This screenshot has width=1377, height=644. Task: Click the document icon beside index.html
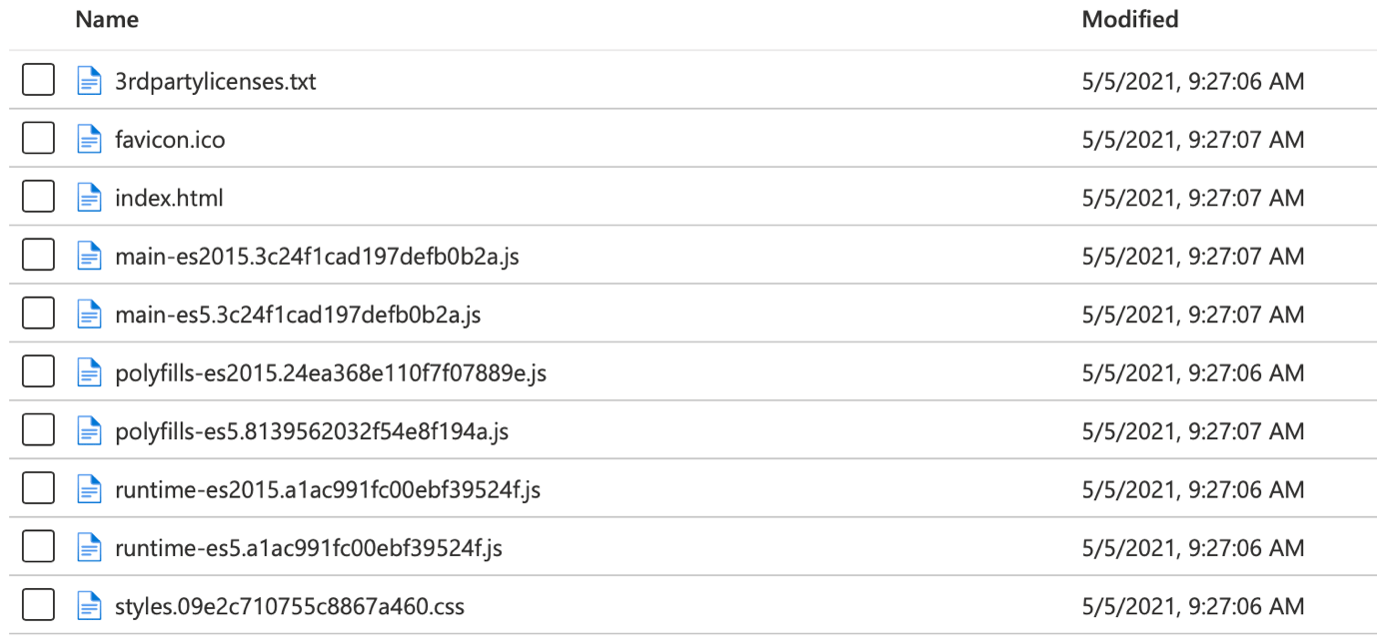(90, 198)
